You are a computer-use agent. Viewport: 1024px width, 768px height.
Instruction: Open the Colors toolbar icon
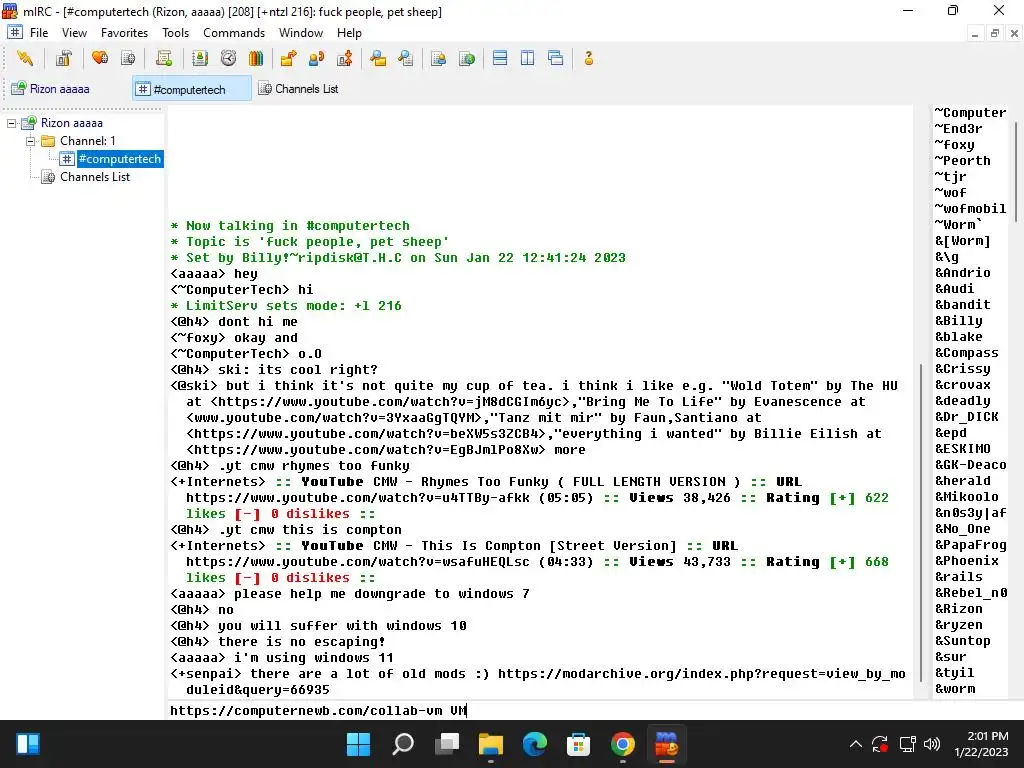(x=256, y=59)
